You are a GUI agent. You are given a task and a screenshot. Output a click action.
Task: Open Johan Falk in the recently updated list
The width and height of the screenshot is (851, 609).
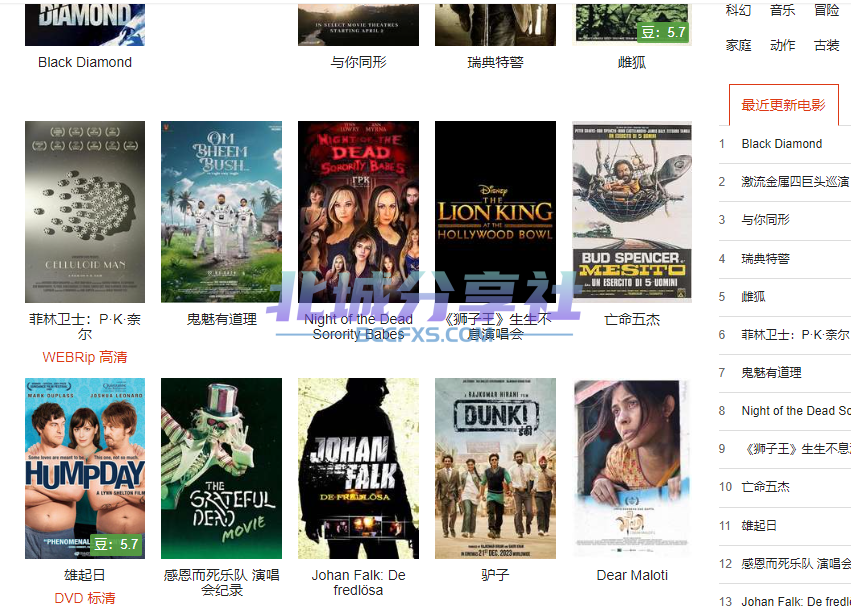[796, 602]
